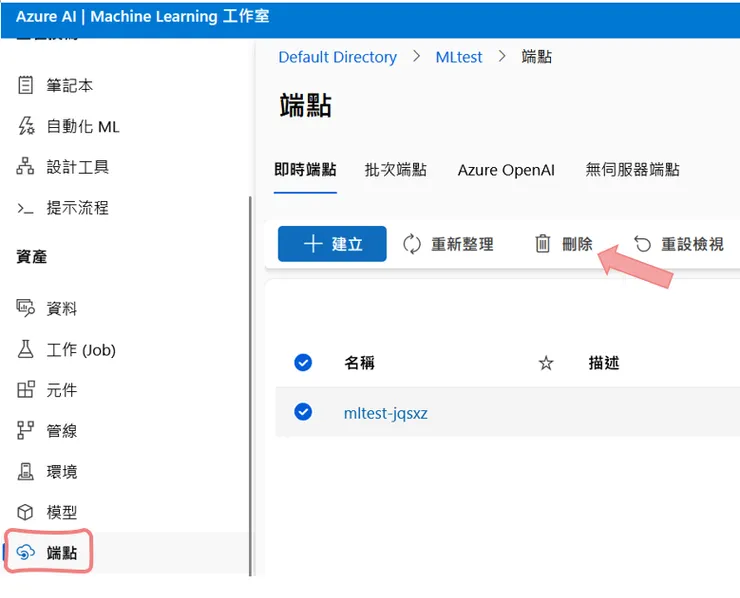Screen dimensions: 740x598
Task: Open the Azure OpenAI tab
Action: click(506, 170)
